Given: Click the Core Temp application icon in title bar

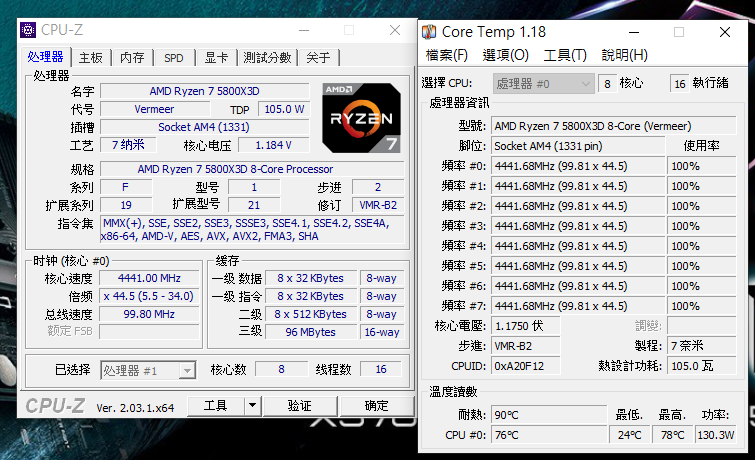Looking at the screenshot, I should point(429,32).
